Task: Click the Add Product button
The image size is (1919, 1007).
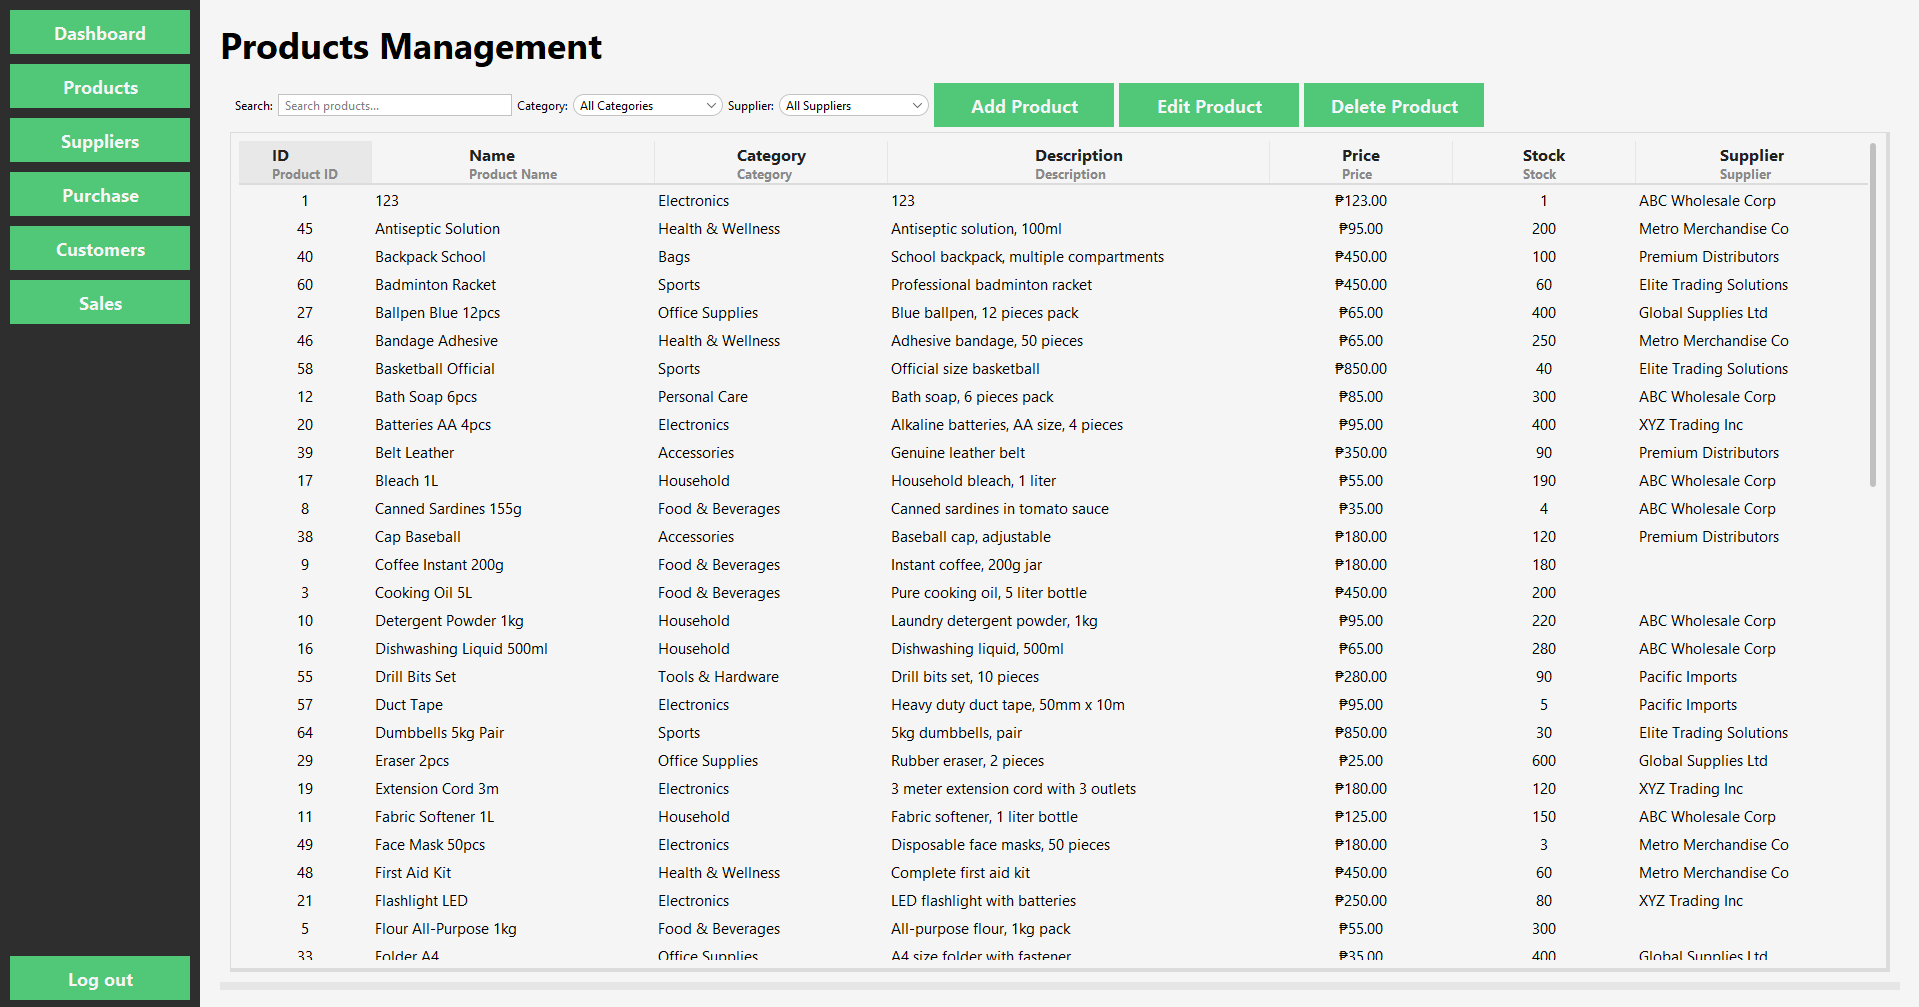Action: (x=1023, y=105)
